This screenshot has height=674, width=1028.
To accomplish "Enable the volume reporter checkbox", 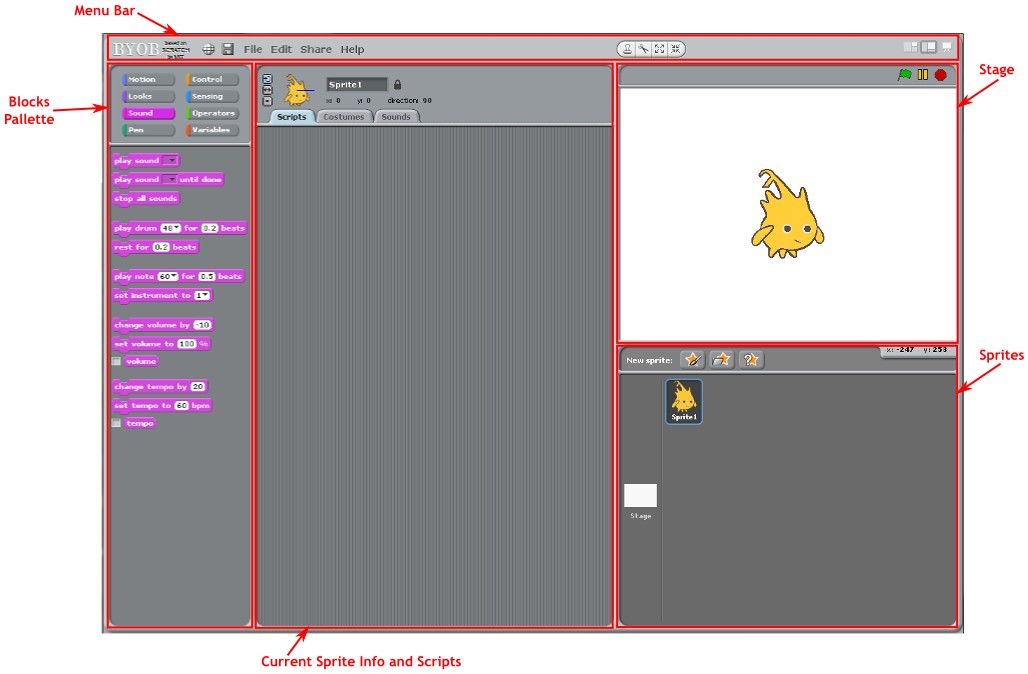I will click(x=116, y=361).
